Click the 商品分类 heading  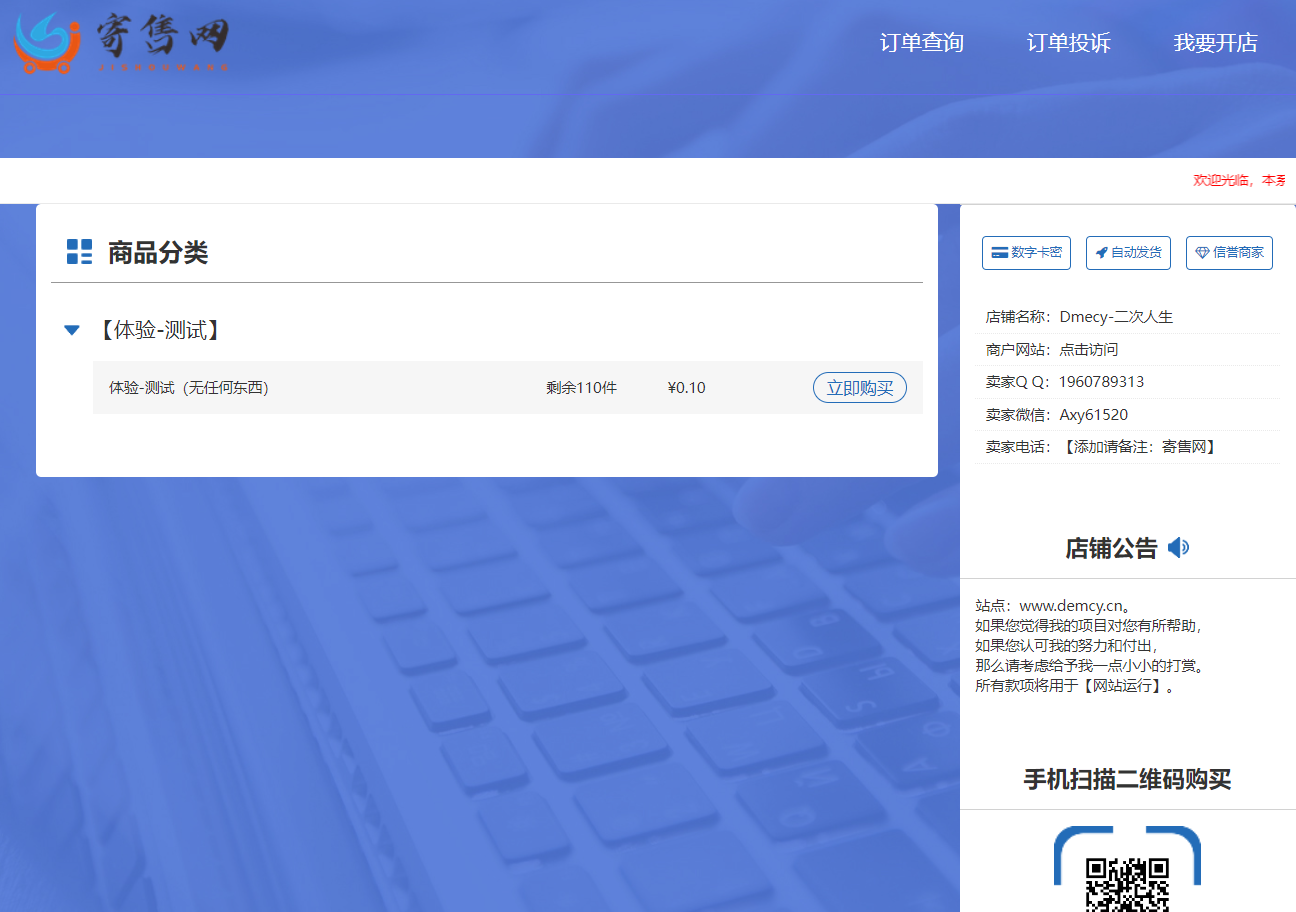(x=158, y=252)
